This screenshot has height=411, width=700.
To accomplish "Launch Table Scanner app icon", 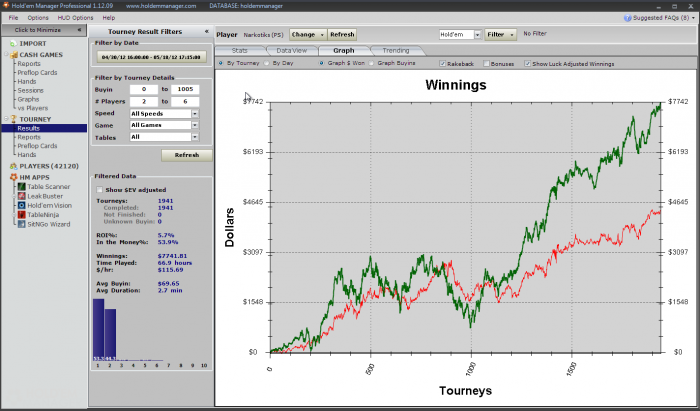I will pos(21,187).
